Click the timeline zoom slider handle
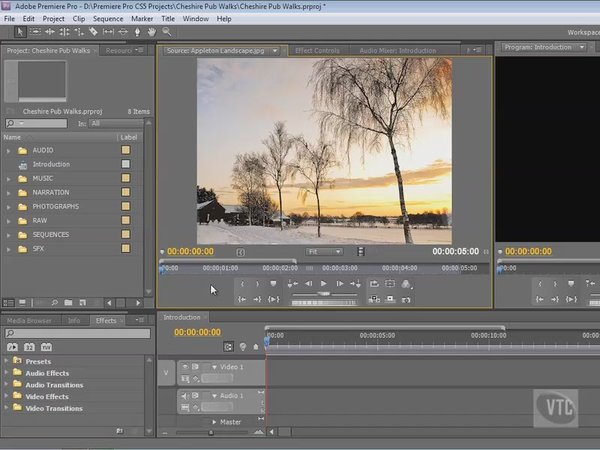The image size is (600, 450). click(212, 432)
